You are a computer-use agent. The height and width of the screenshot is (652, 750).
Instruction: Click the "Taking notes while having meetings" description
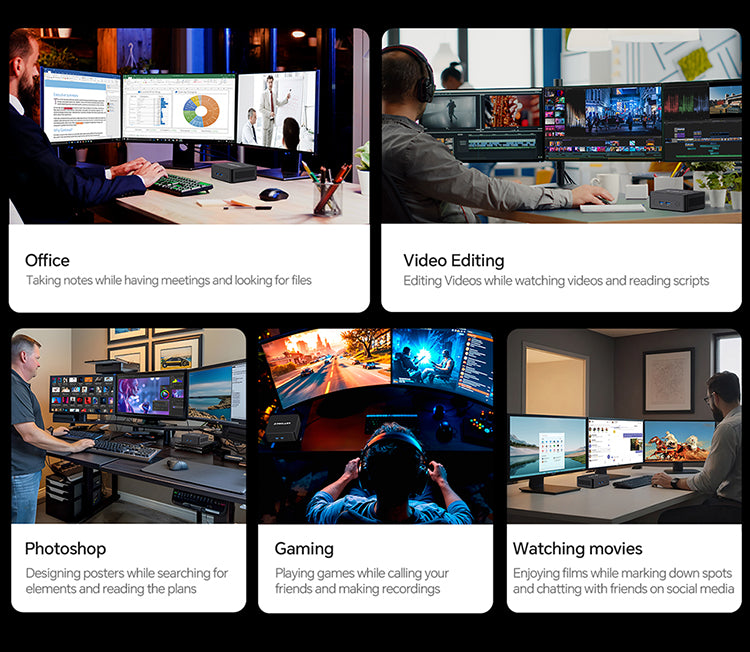168,281
